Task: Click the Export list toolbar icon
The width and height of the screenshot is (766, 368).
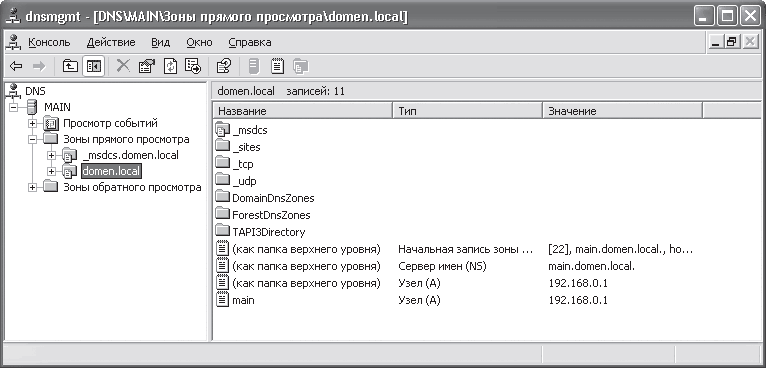Action: [192, 66]
